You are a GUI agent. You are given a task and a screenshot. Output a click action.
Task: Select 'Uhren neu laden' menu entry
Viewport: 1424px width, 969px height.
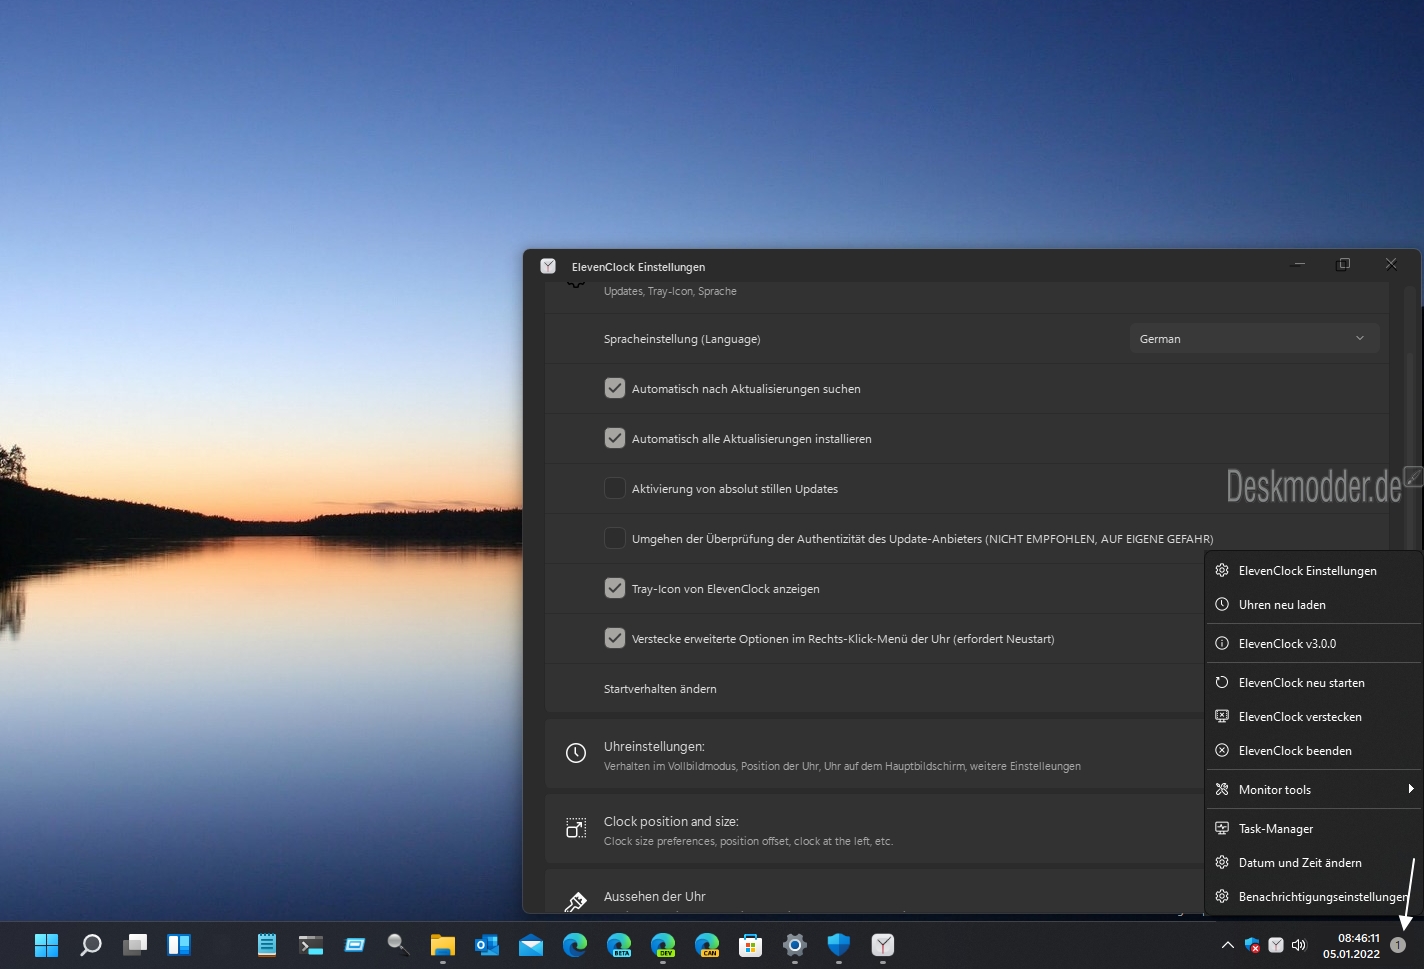pos(1313,605)
